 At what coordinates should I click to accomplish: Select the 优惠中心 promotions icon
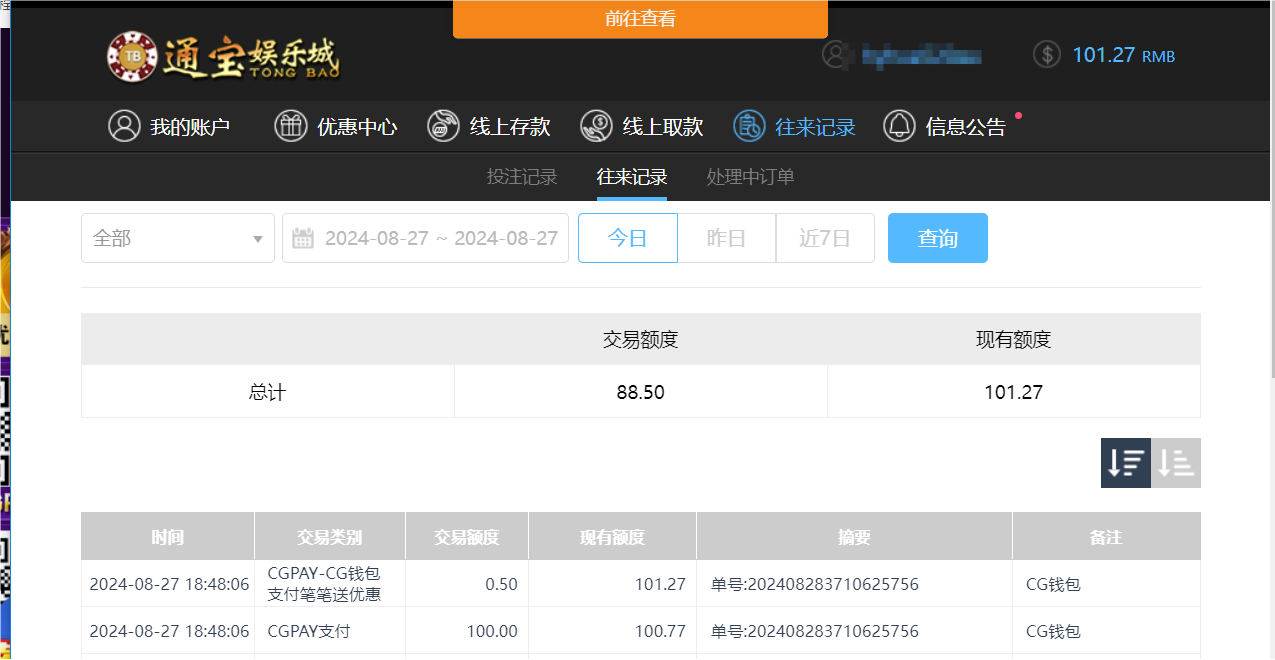point(290,126)
